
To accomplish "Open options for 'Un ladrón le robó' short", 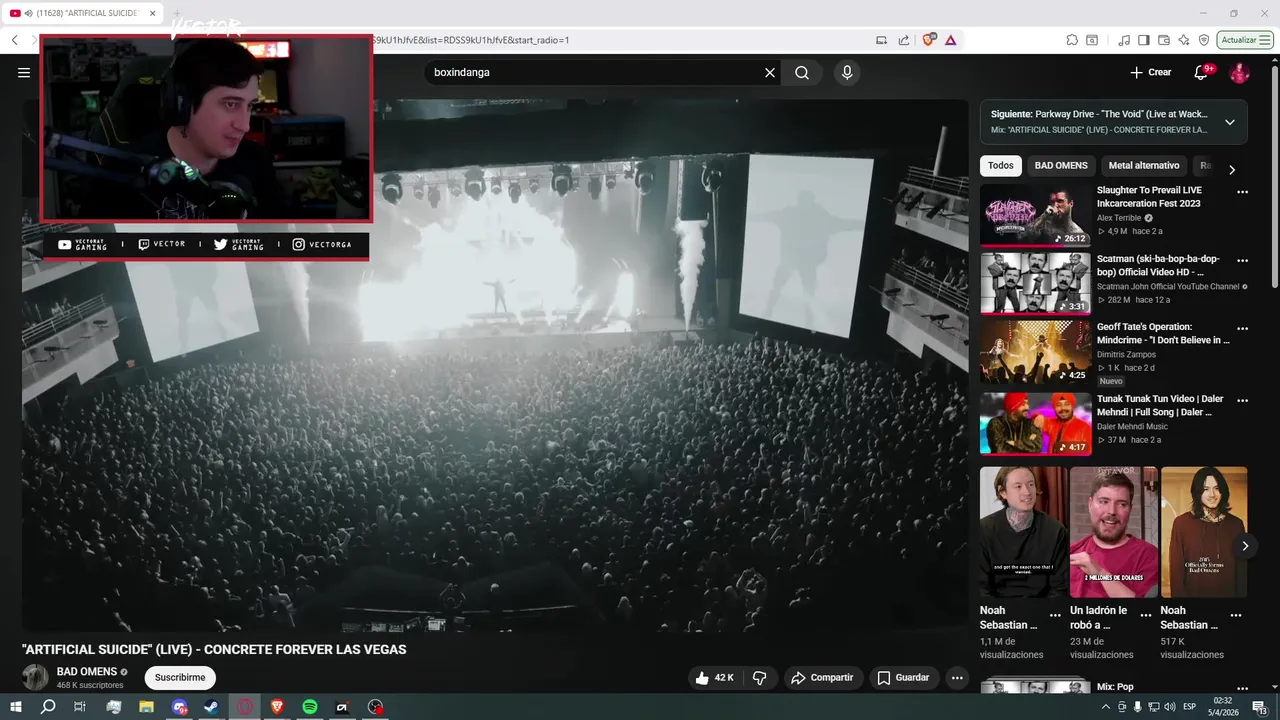I will coord(1146,616).
